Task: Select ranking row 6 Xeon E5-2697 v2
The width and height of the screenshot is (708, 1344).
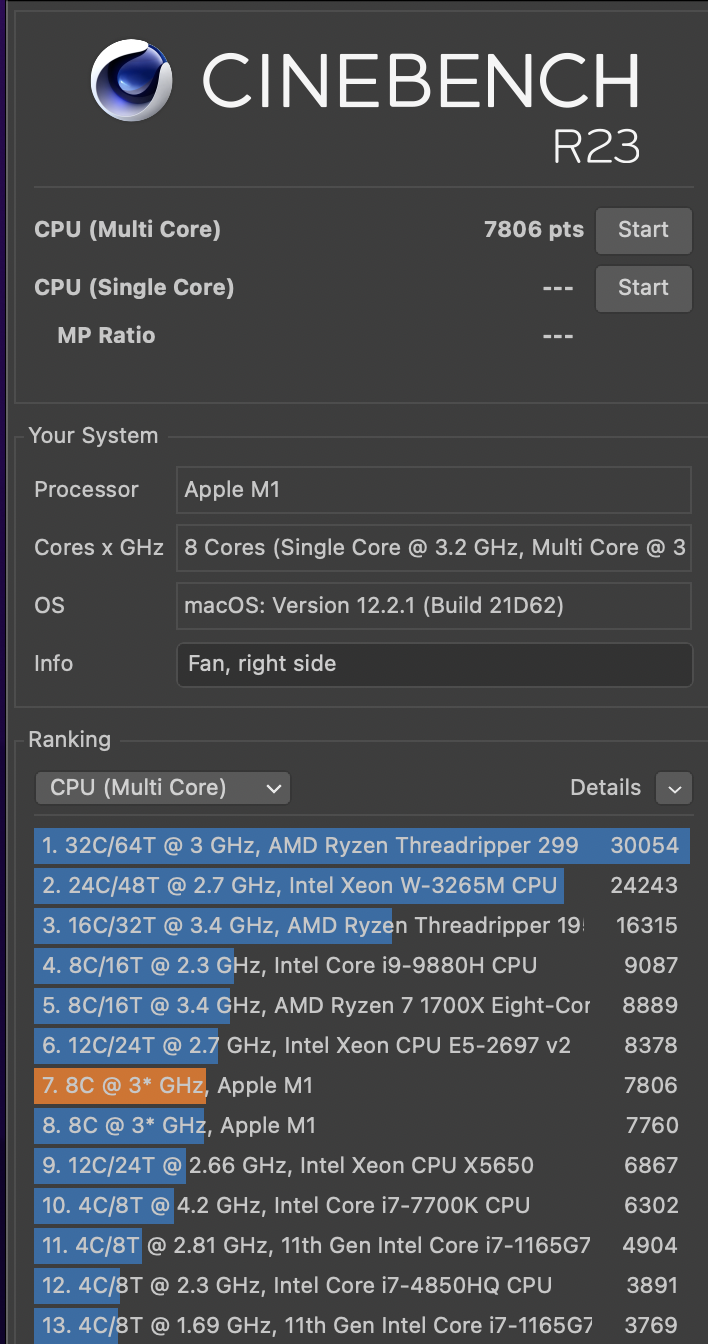Action: pos(362,1046)
